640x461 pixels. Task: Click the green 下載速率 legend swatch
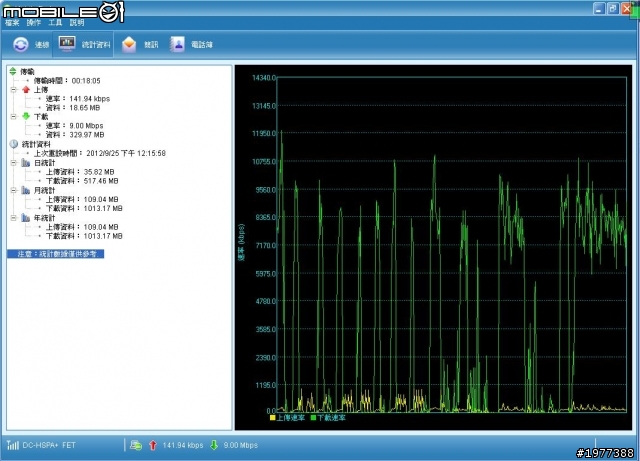[313, 418]
